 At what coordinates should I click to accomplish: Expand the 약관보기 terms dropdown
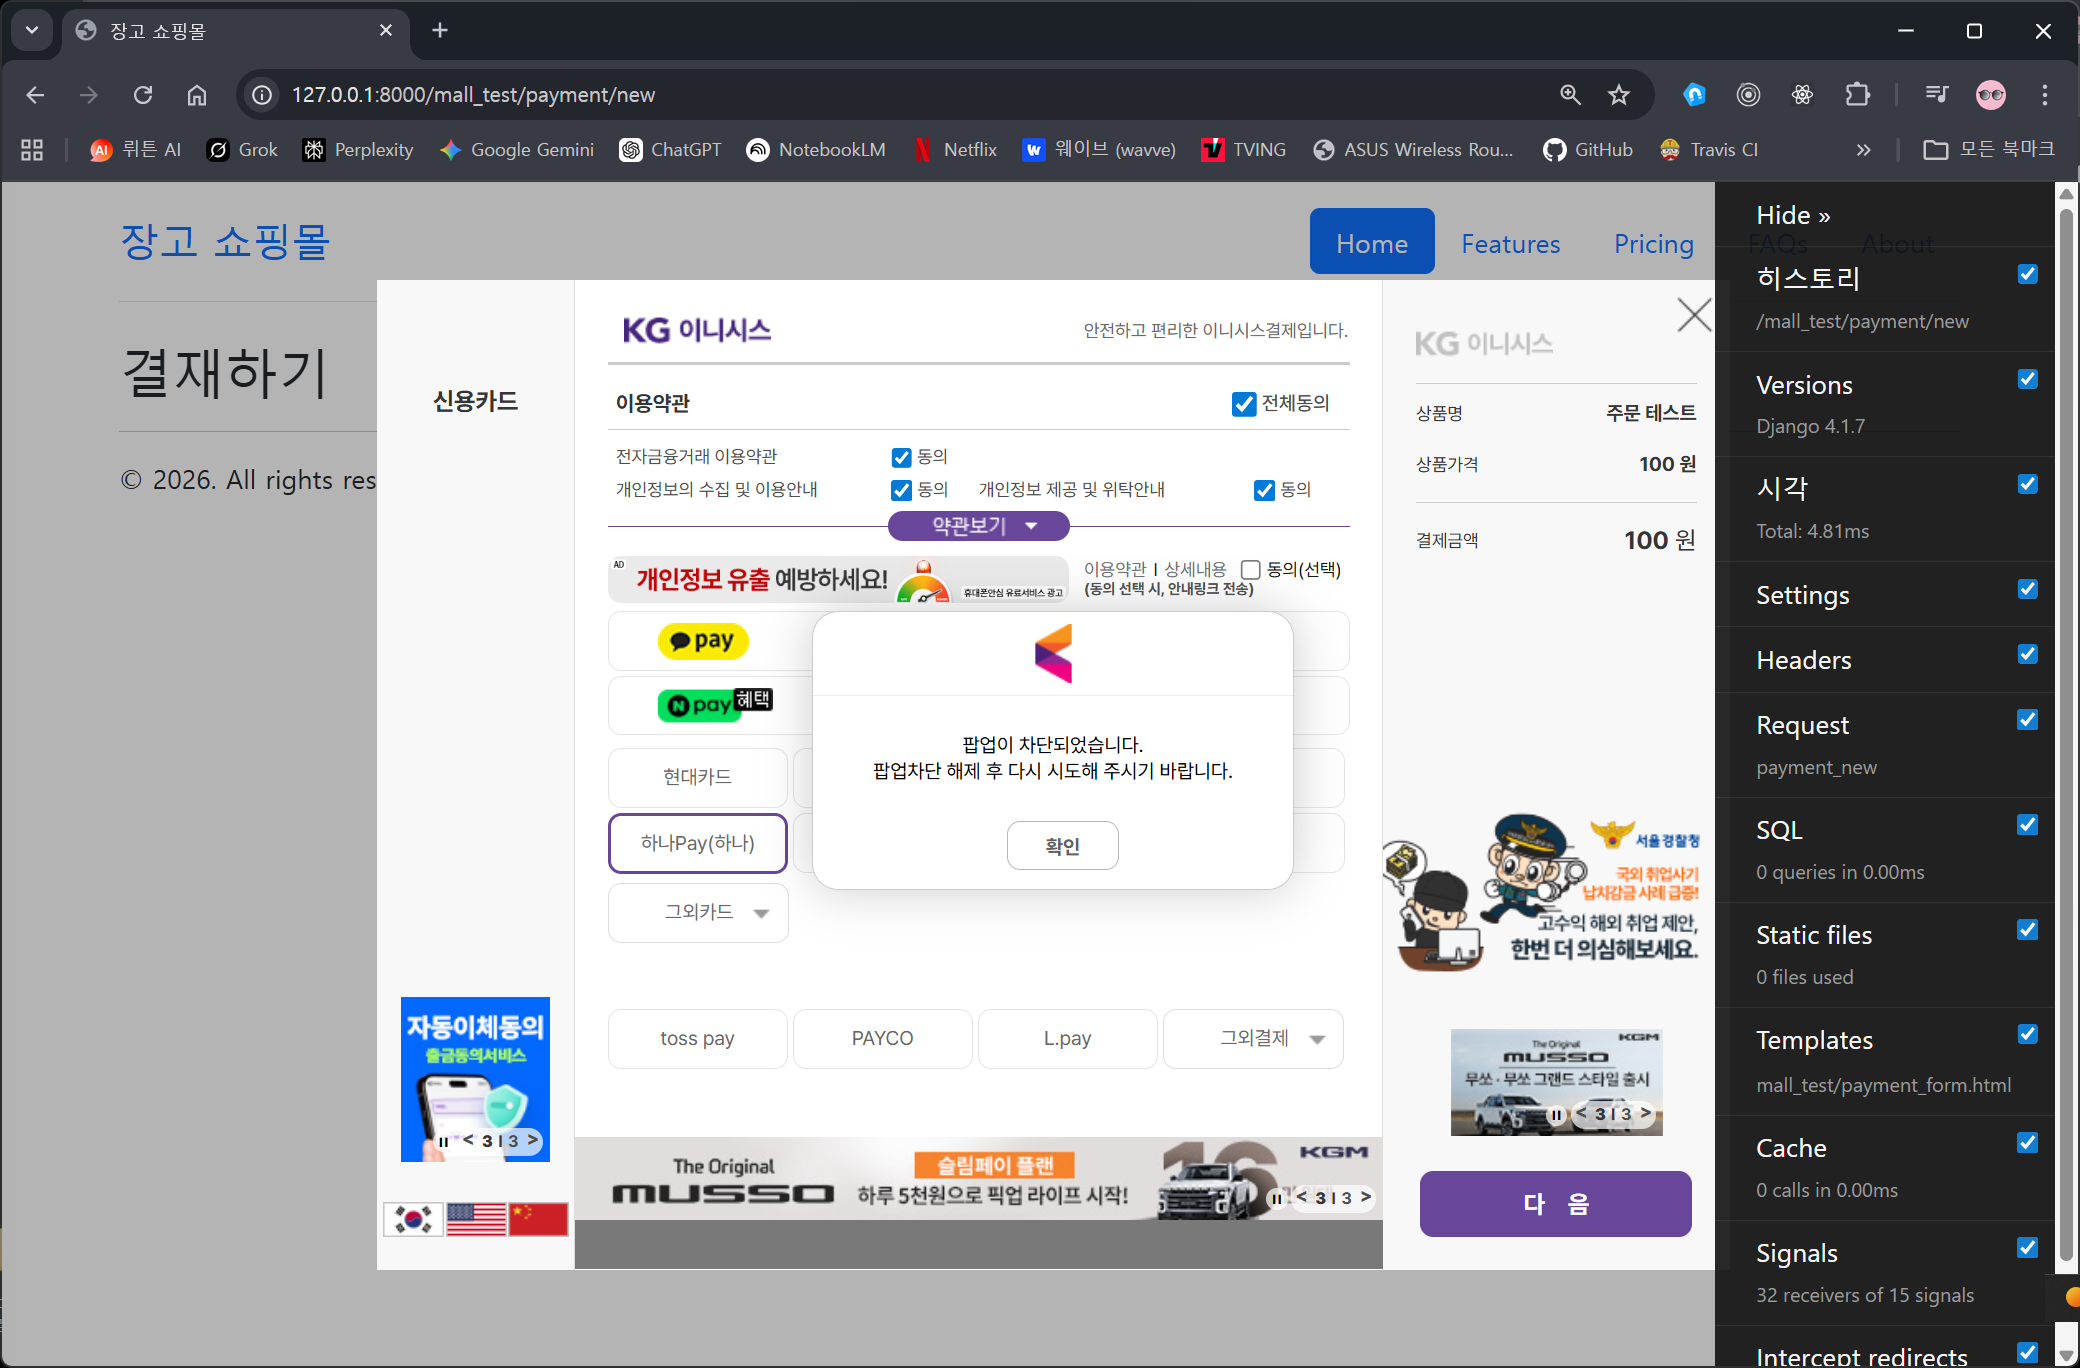tap(977, 525)
